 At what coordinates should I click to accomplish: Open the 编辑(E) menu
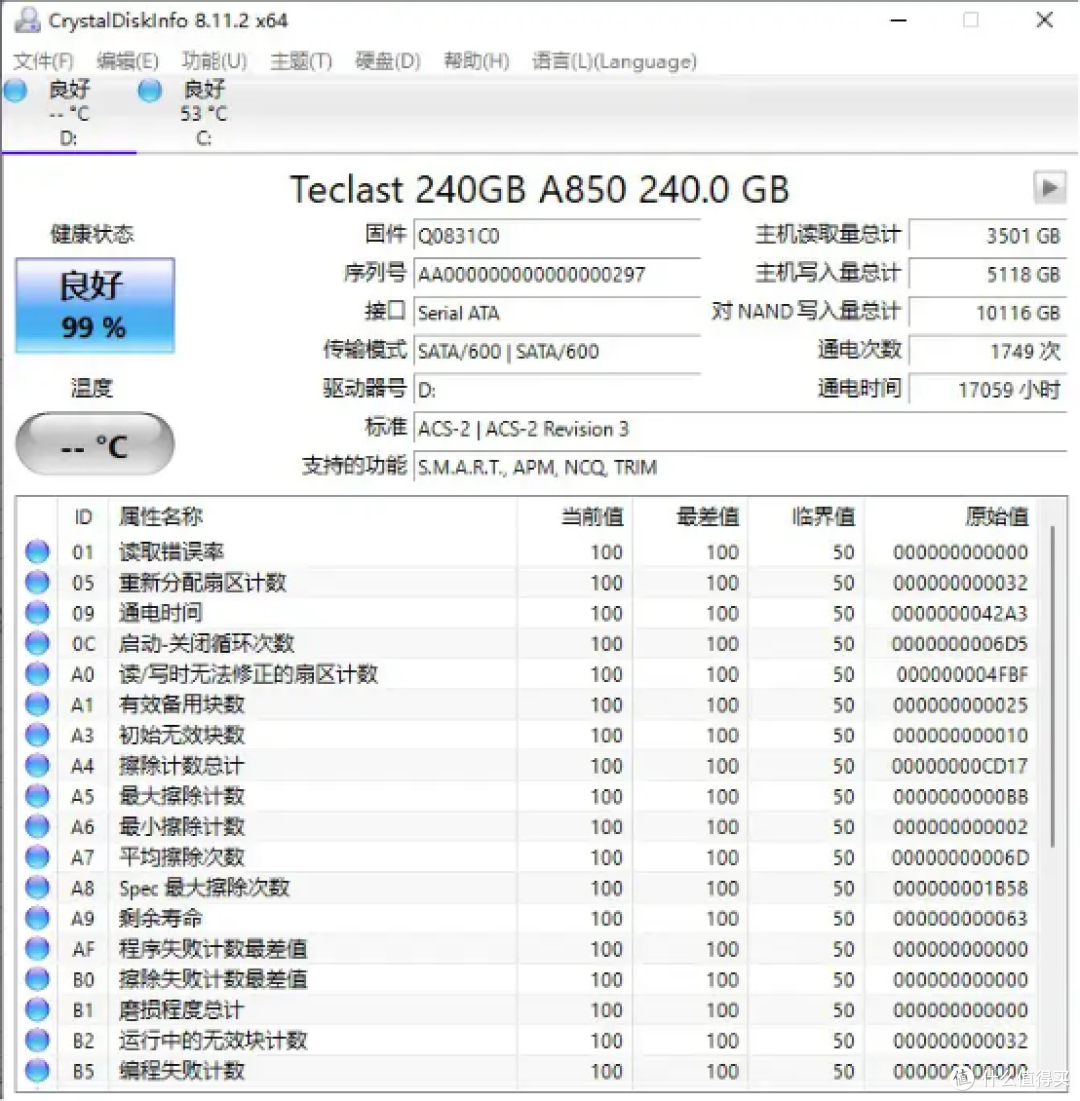[x=128, y=61]
